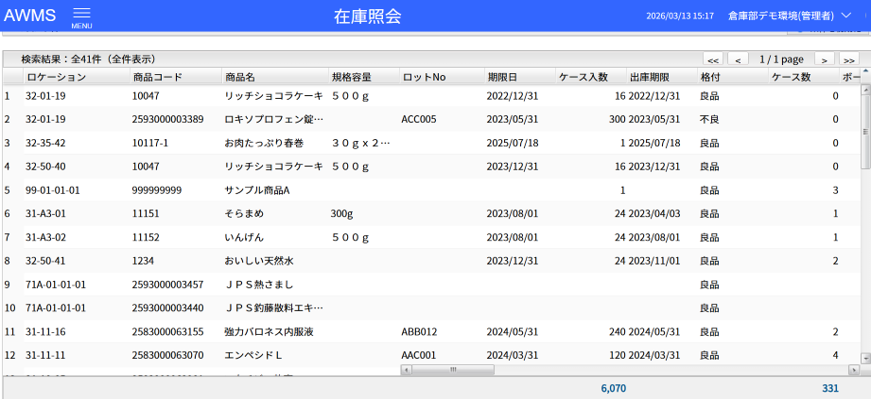The image size is (871, 399).
Task: Select いんげん product name
Action: tap(244, 237)
